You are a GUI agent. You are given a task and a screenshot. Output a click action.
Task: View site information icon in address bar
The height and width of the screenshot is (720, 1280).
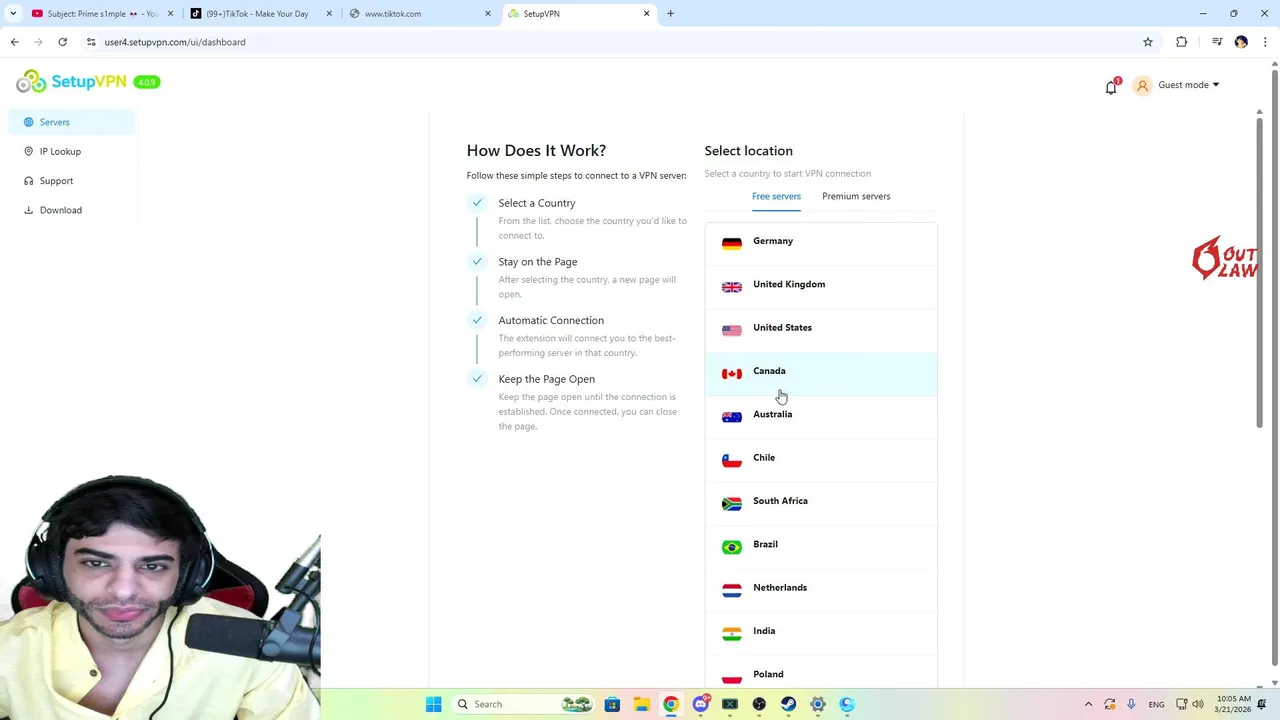(x=91, y=42)
